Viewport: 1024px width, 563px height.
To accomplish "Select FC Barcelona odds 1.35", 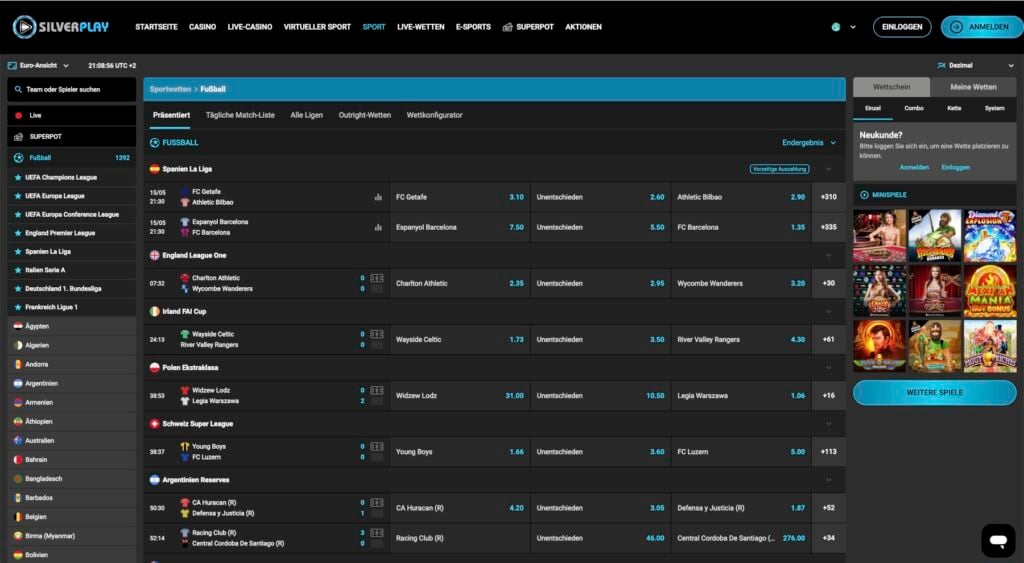I will coord(741,227).
